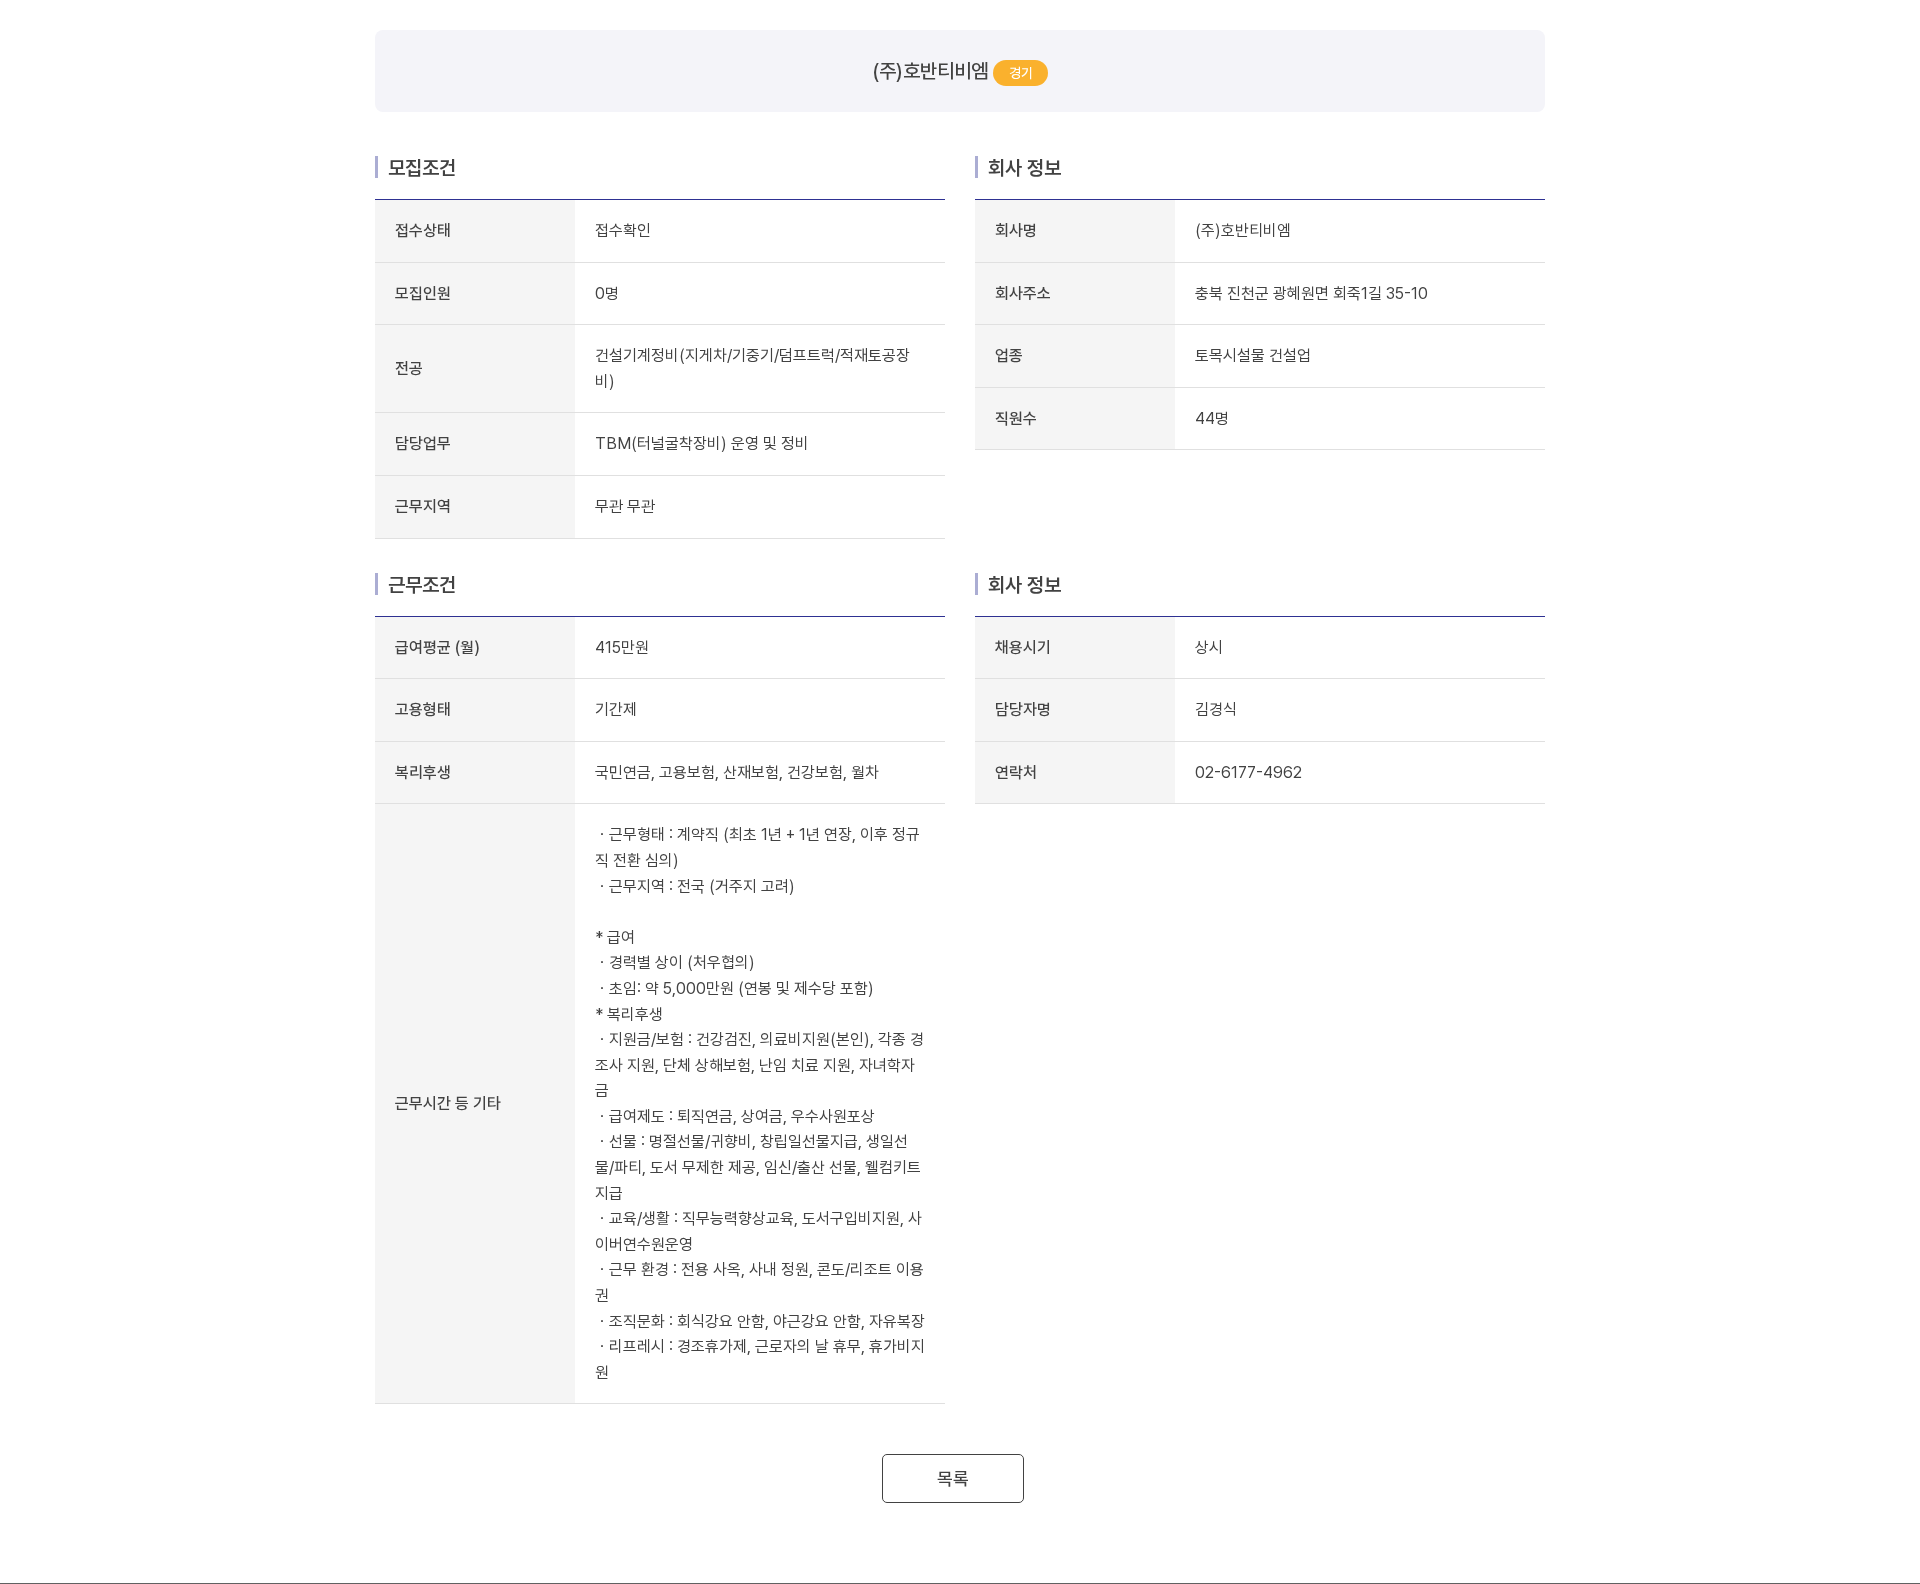Click the 급여평균 (월) row label
1920x1584 pixels.
437,648
